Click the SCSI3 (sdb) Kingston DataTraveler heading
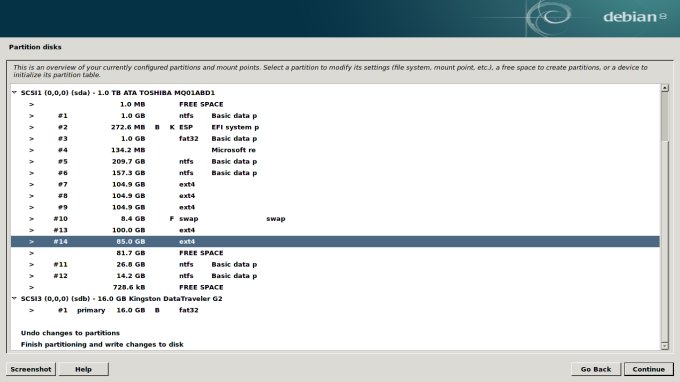 point(121,298)
